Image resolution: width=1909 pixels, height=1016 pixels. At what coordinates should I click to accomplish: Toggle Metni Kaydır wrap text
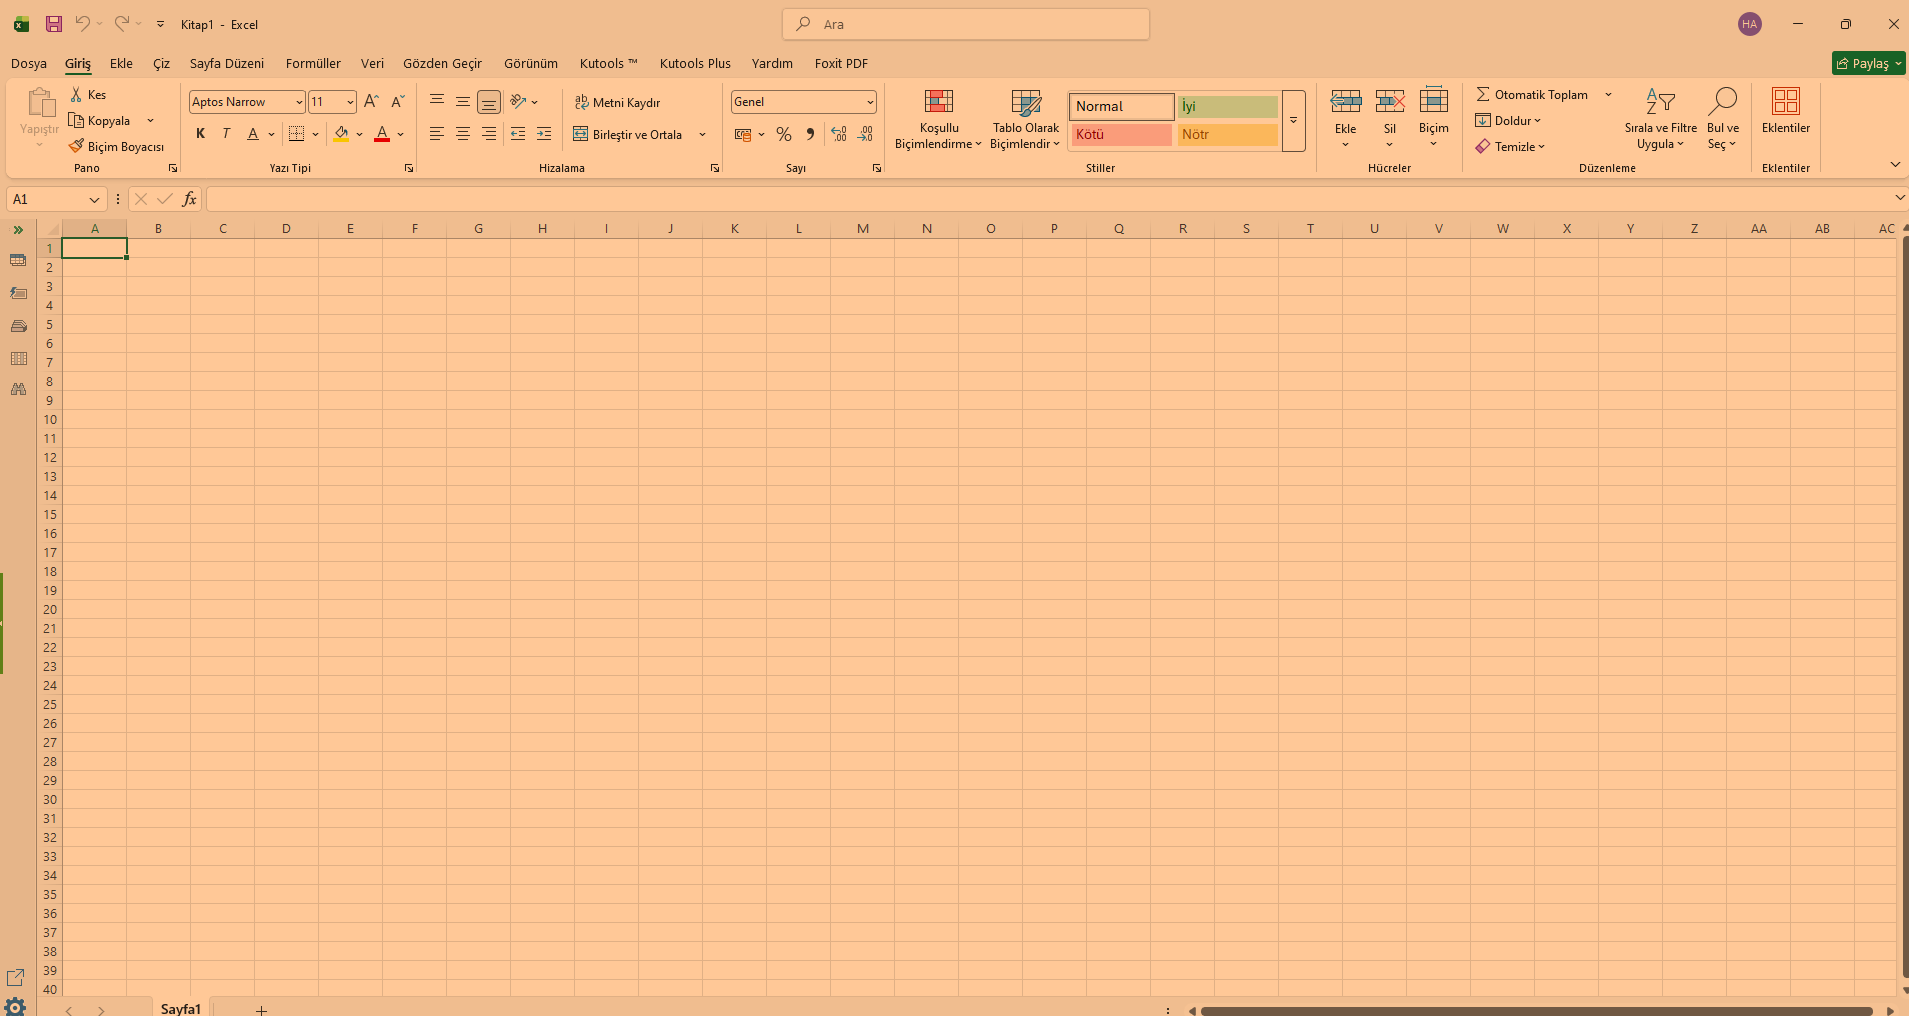pos(617,102)
